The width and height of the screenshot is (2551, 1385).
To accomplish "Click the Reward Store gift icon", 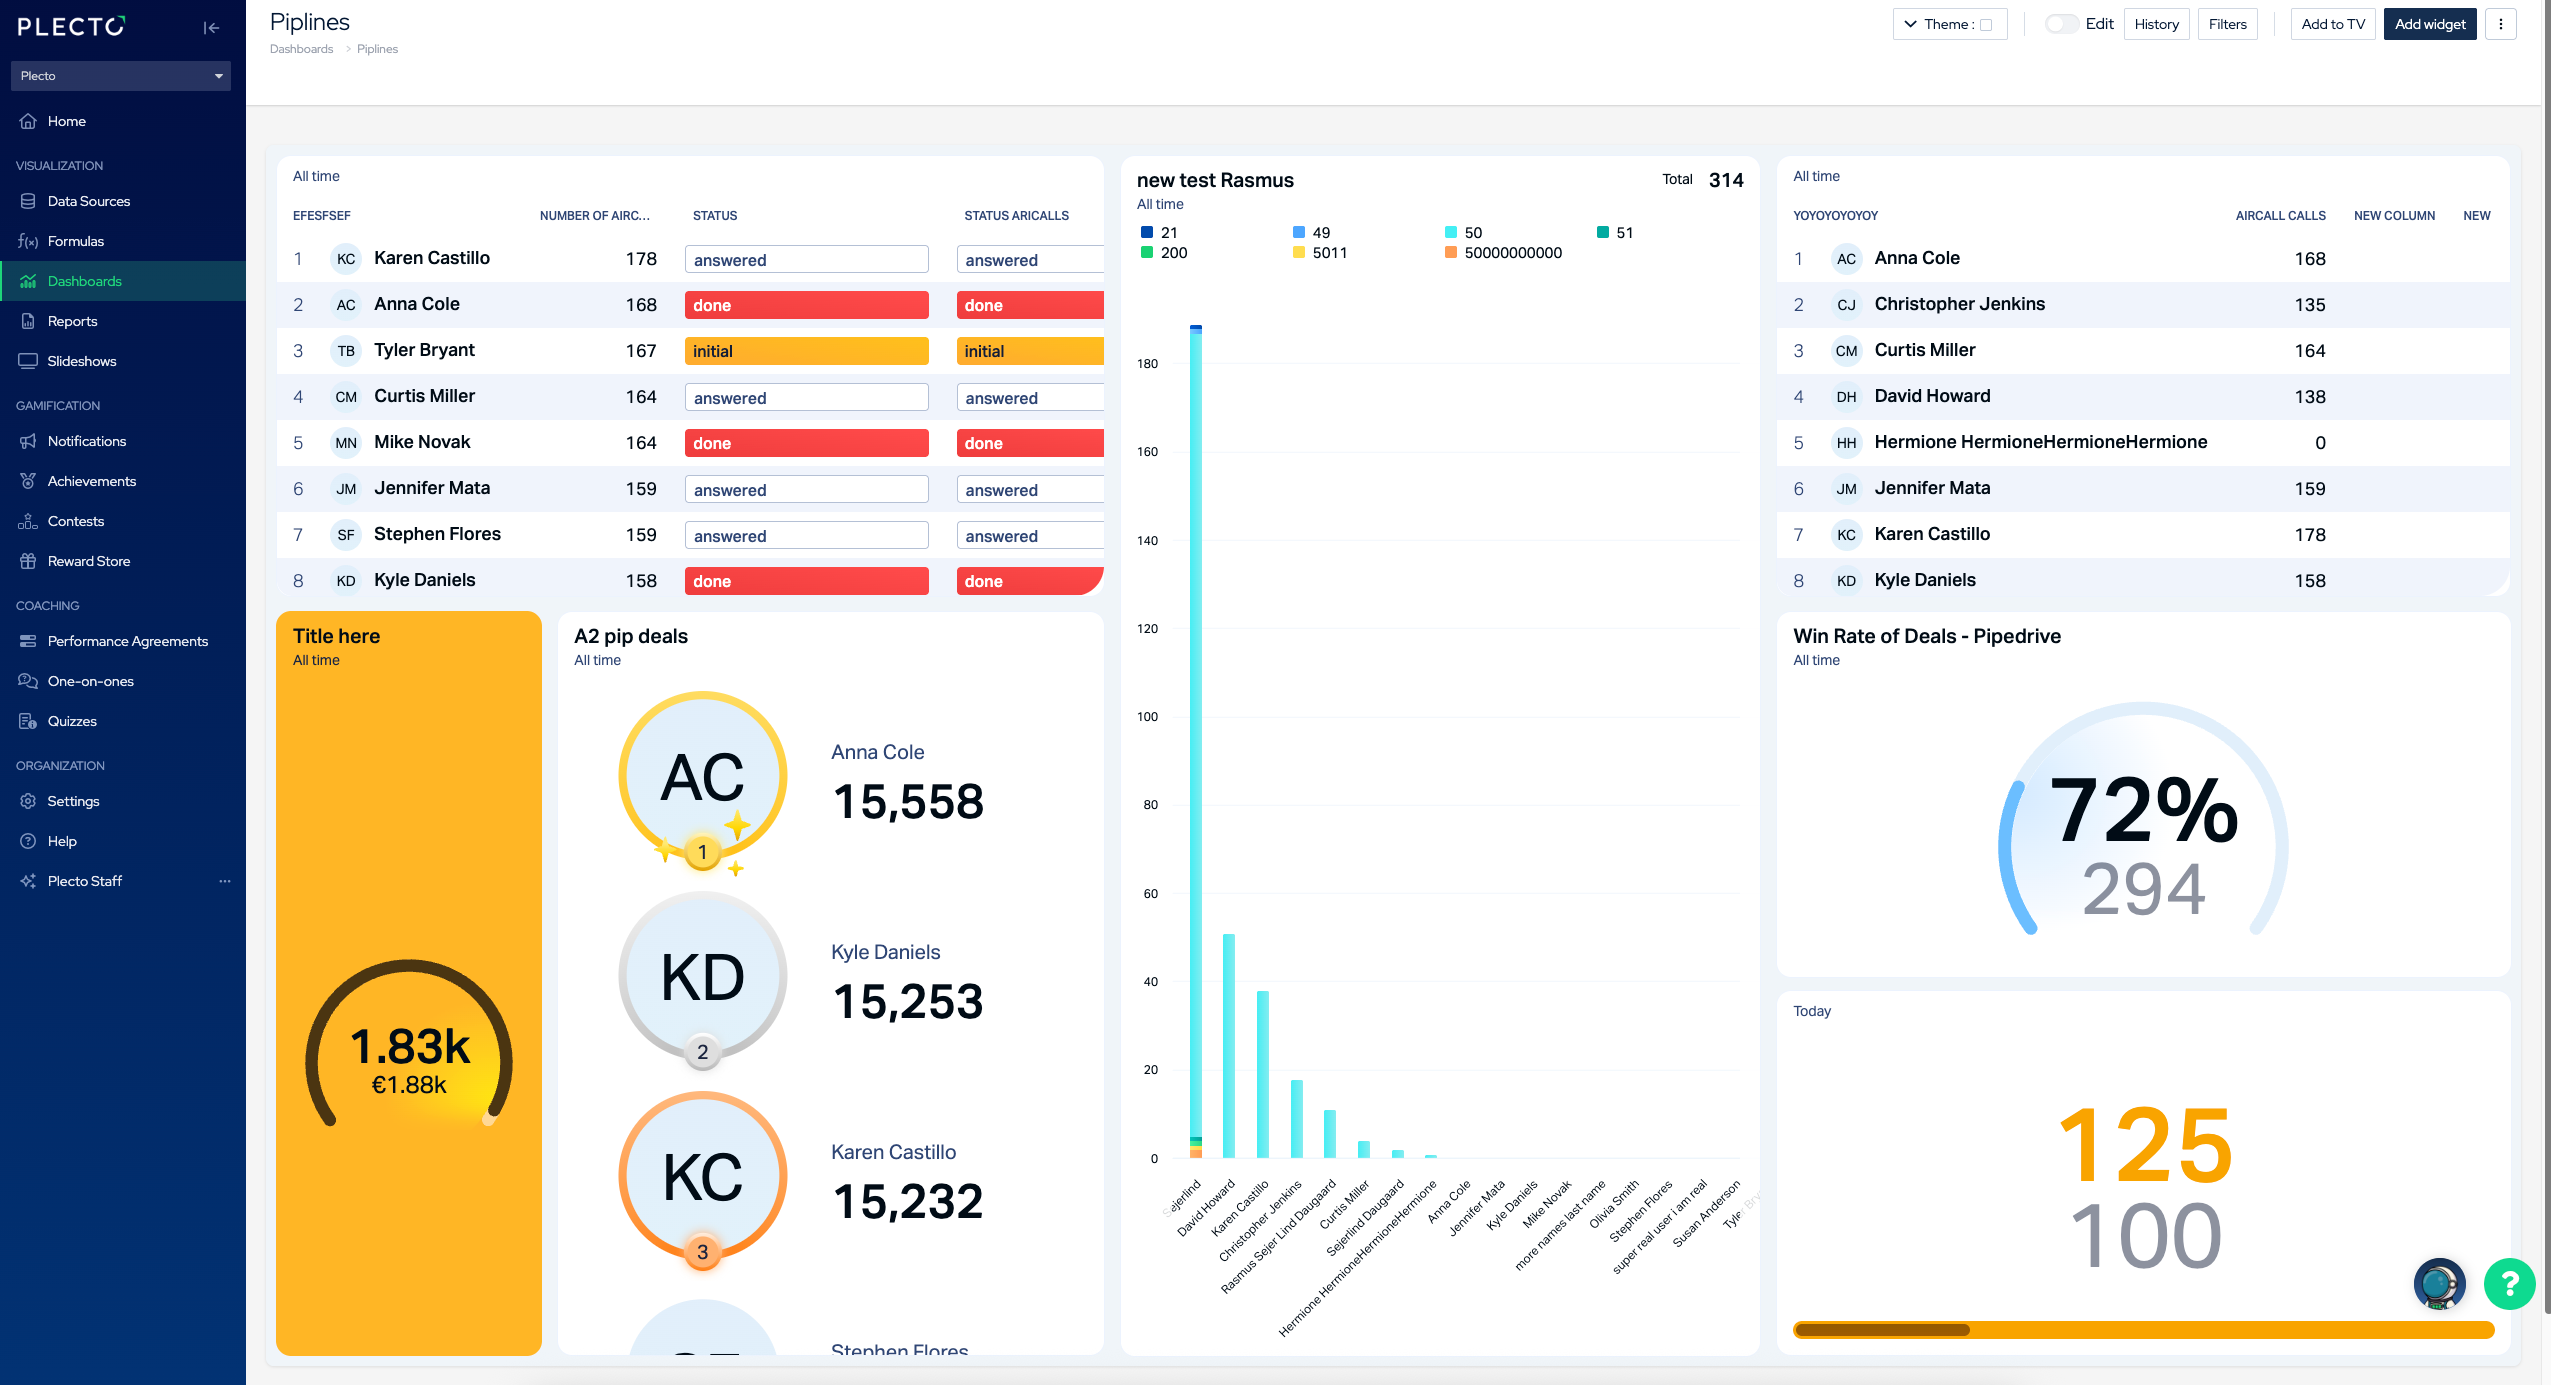I will pyautogui.click(x=28, y=561).
